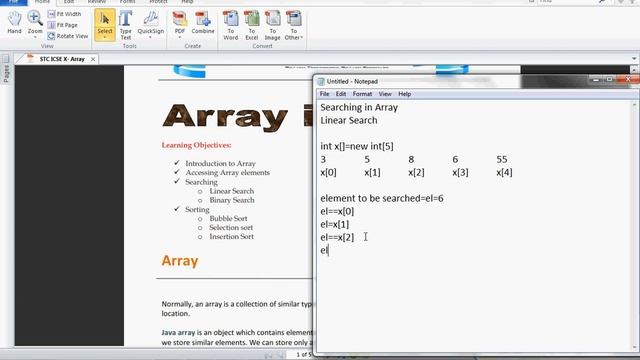
Task: Click 'Searching in Array' line in Notepad
Action: coord(359,107)
